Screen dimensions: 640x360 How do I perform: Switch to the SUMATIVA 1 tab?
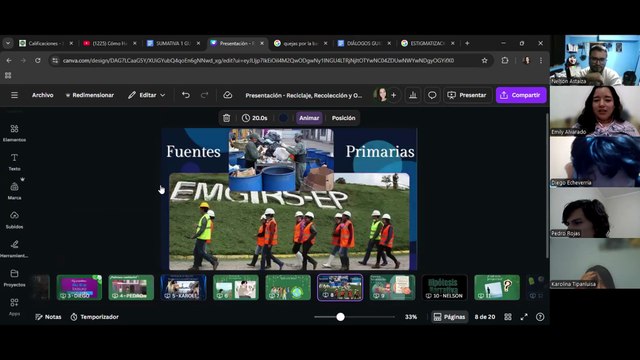tap(172, 43)
